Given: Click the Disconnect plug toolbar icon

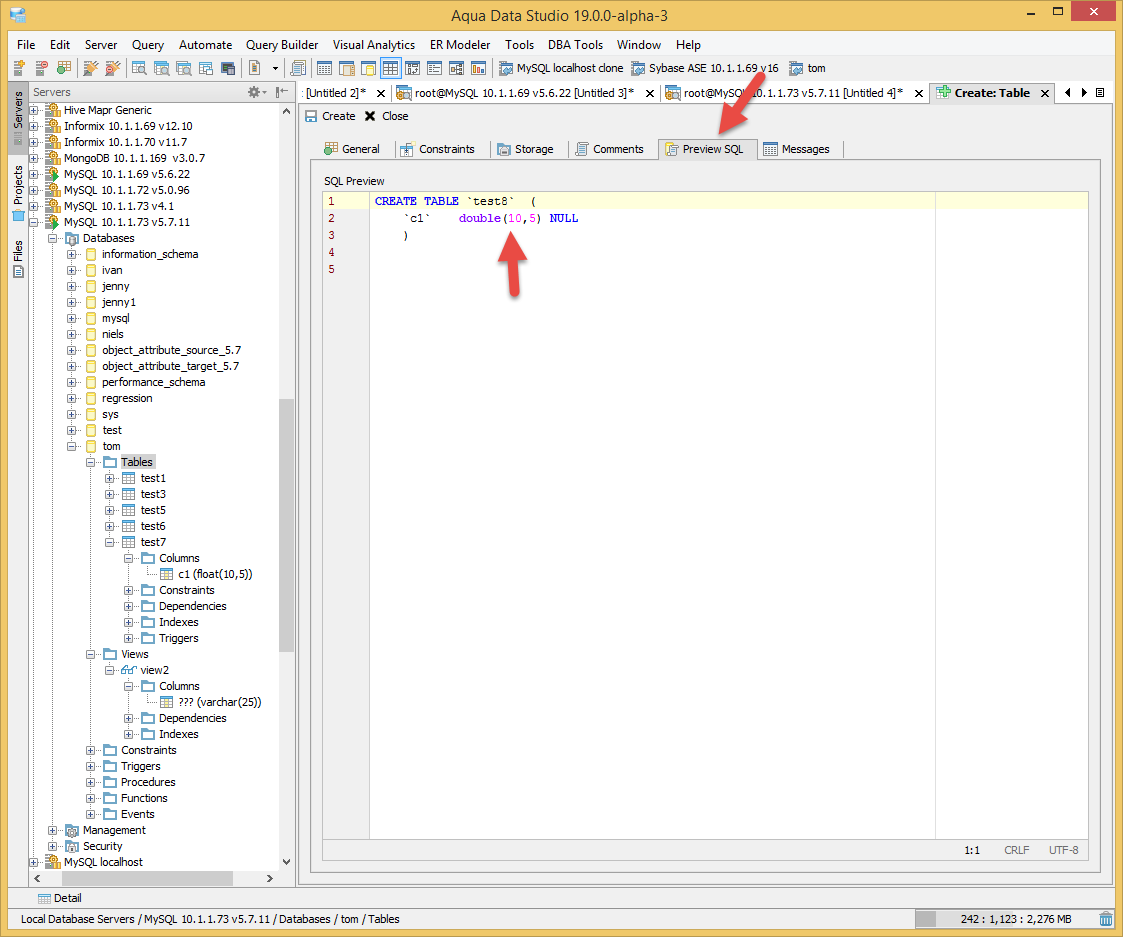Looking at the screenshot, I should coord(112,68).
